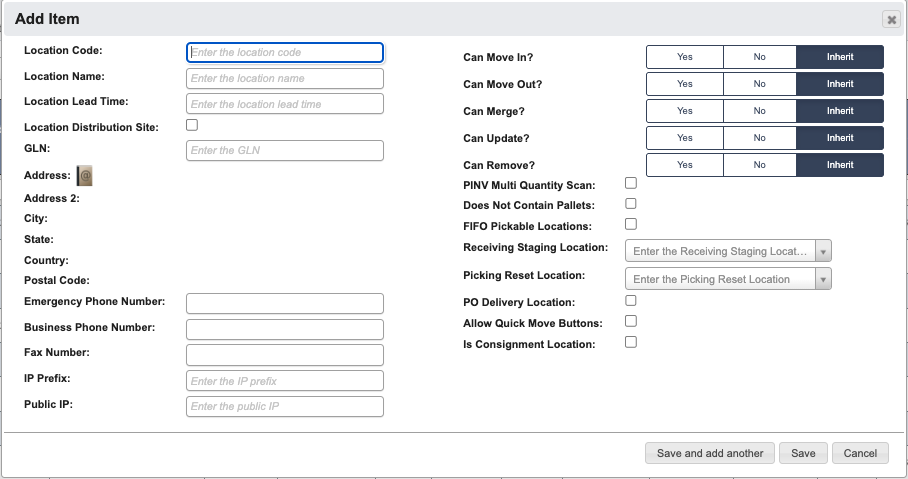Set Can Move In to No
The height and width of the screenshot is (479, 908).
760,57
